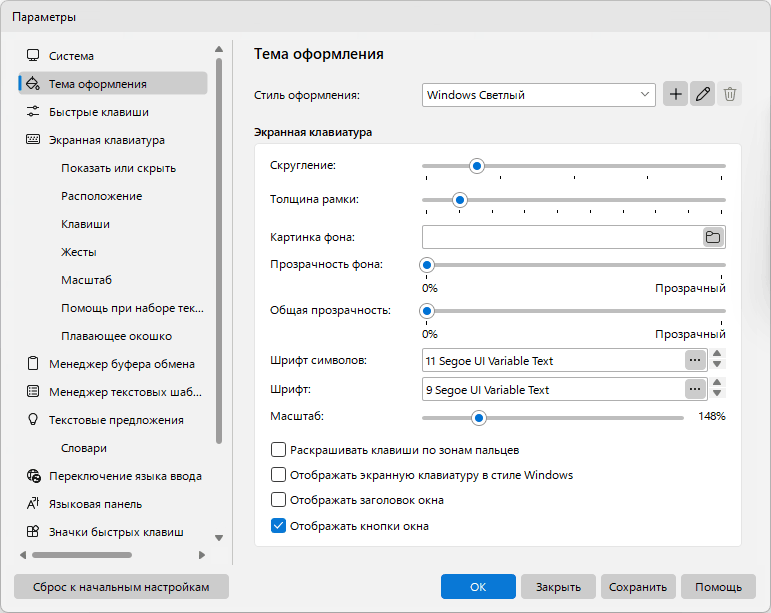Click the Сохранить button
Viewport: 771px width, 613px height.
(x=638, y=587)
